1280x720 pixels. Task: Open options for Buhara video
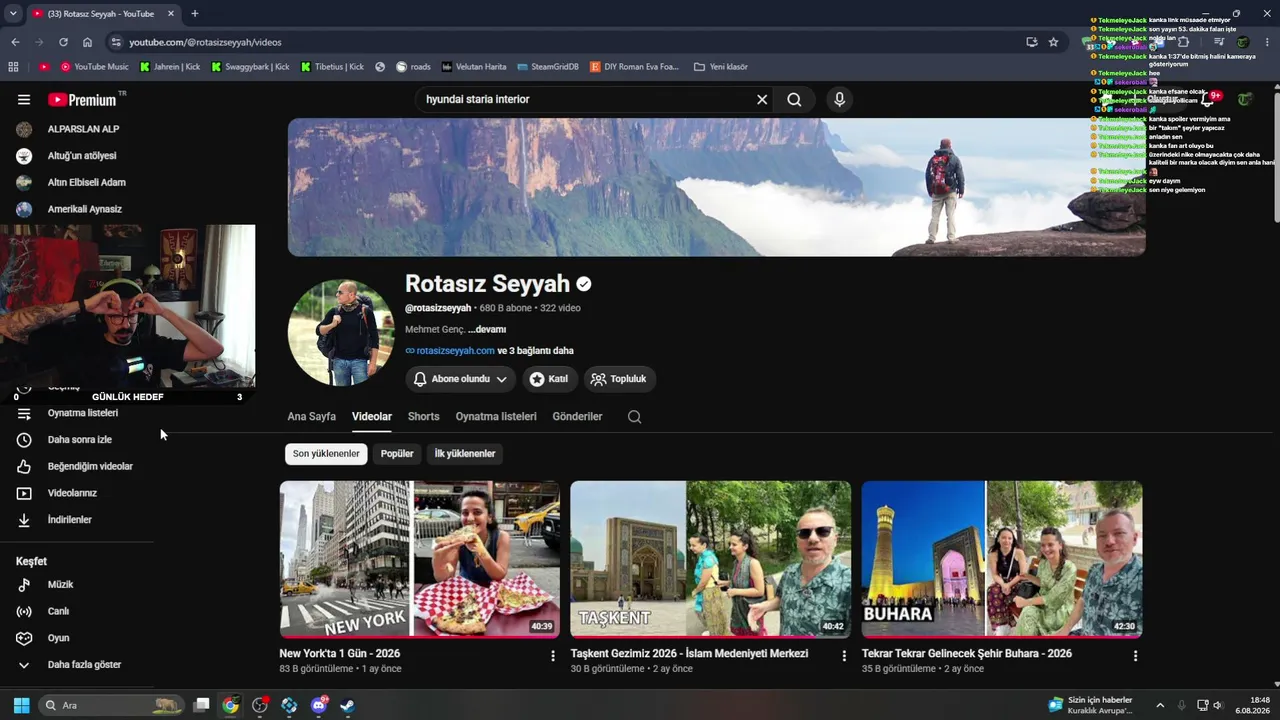pyautogui.click(x=1135, y=656)
